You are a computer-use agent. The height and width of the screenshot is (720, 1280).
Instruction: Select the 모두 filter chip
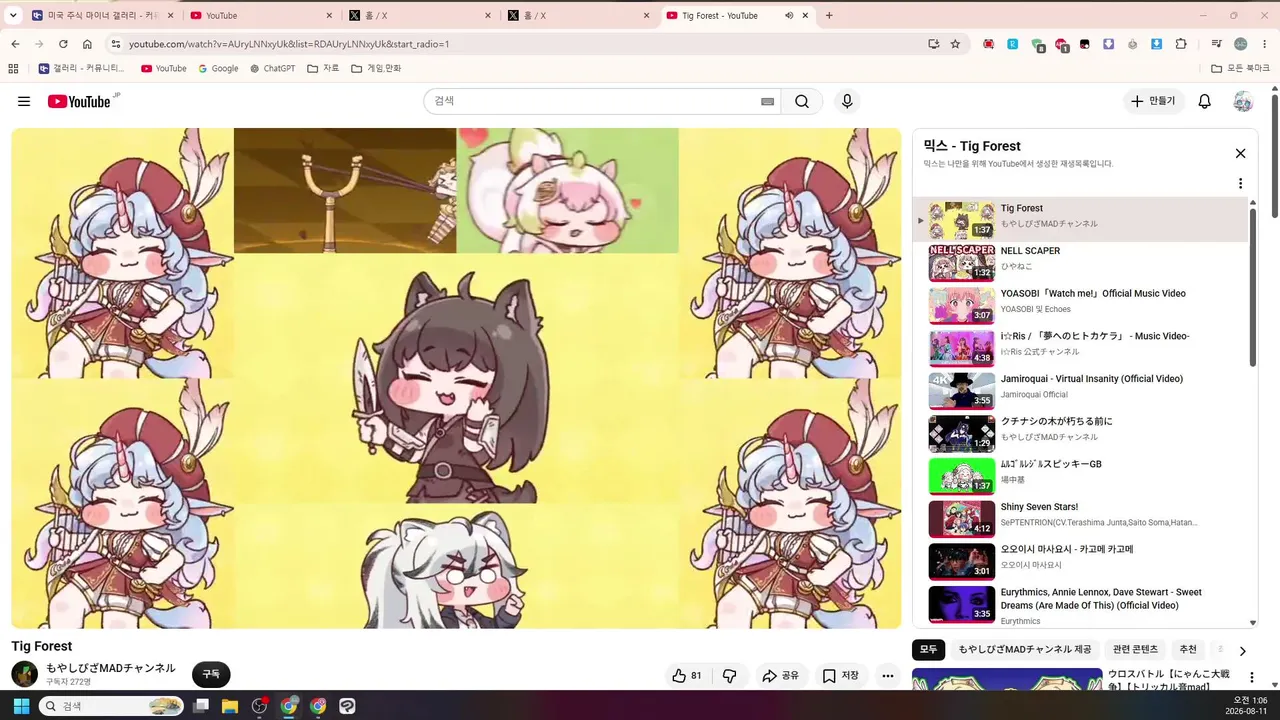[928, 650]
